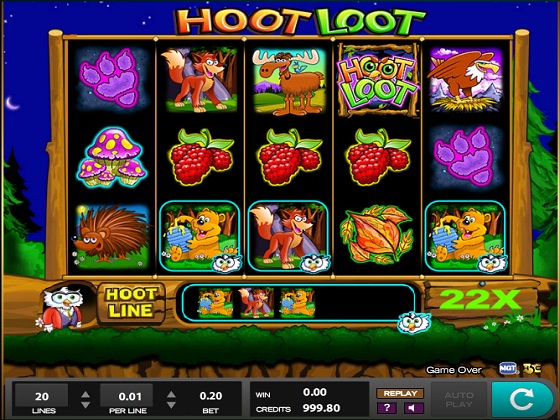Viewport: 560px width, 420px height.
Task: Click the Hoot Loot wild symbol on the reels
Action: [378, 80]
